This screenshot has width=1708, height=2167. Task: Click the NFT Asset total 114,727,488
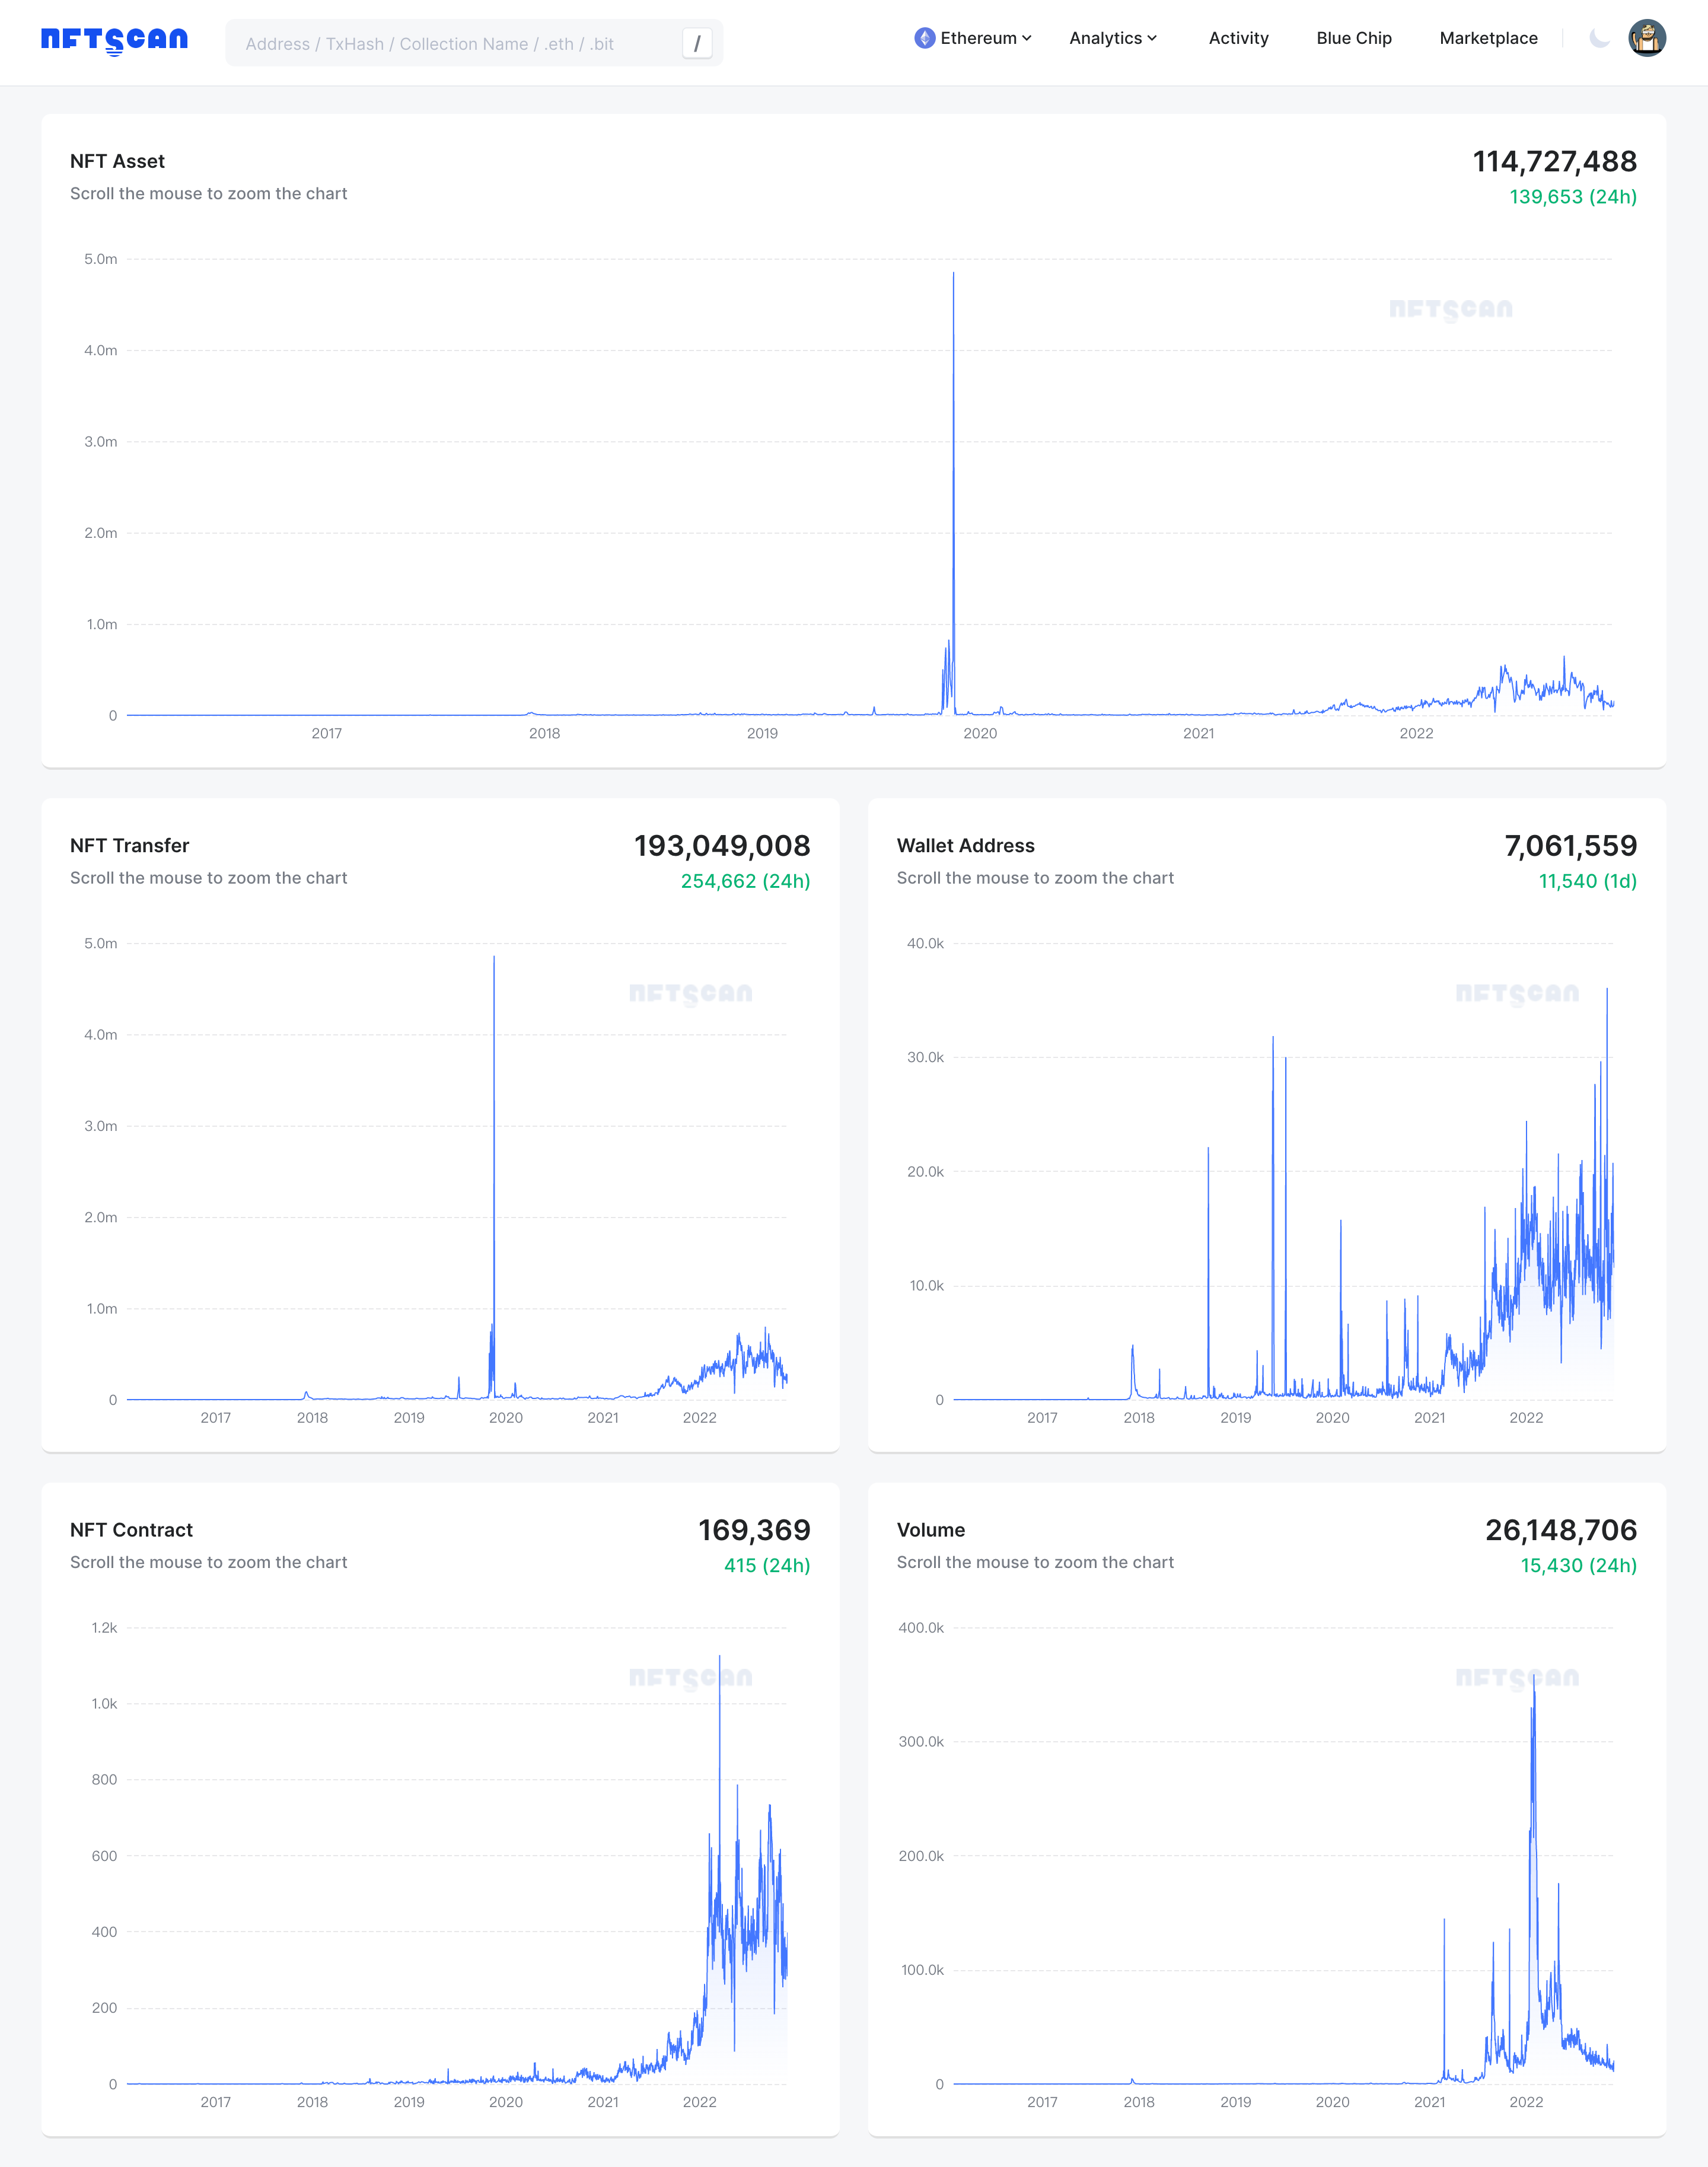tap(1555, 162)
